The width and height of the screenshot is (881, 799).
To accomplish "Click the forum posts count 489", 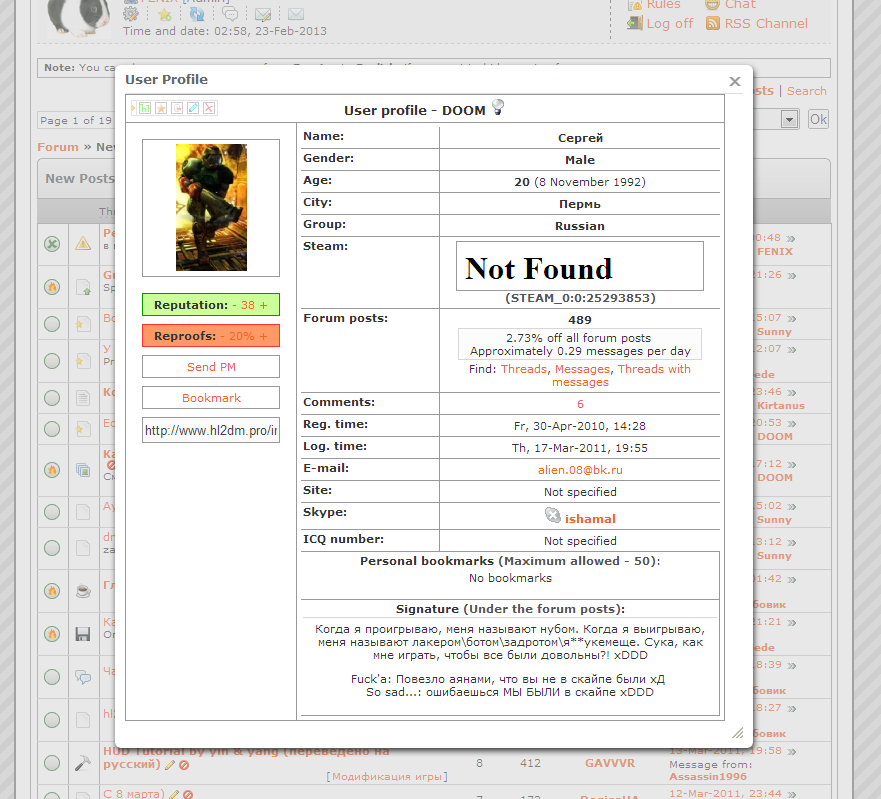I will coord(580,320).
